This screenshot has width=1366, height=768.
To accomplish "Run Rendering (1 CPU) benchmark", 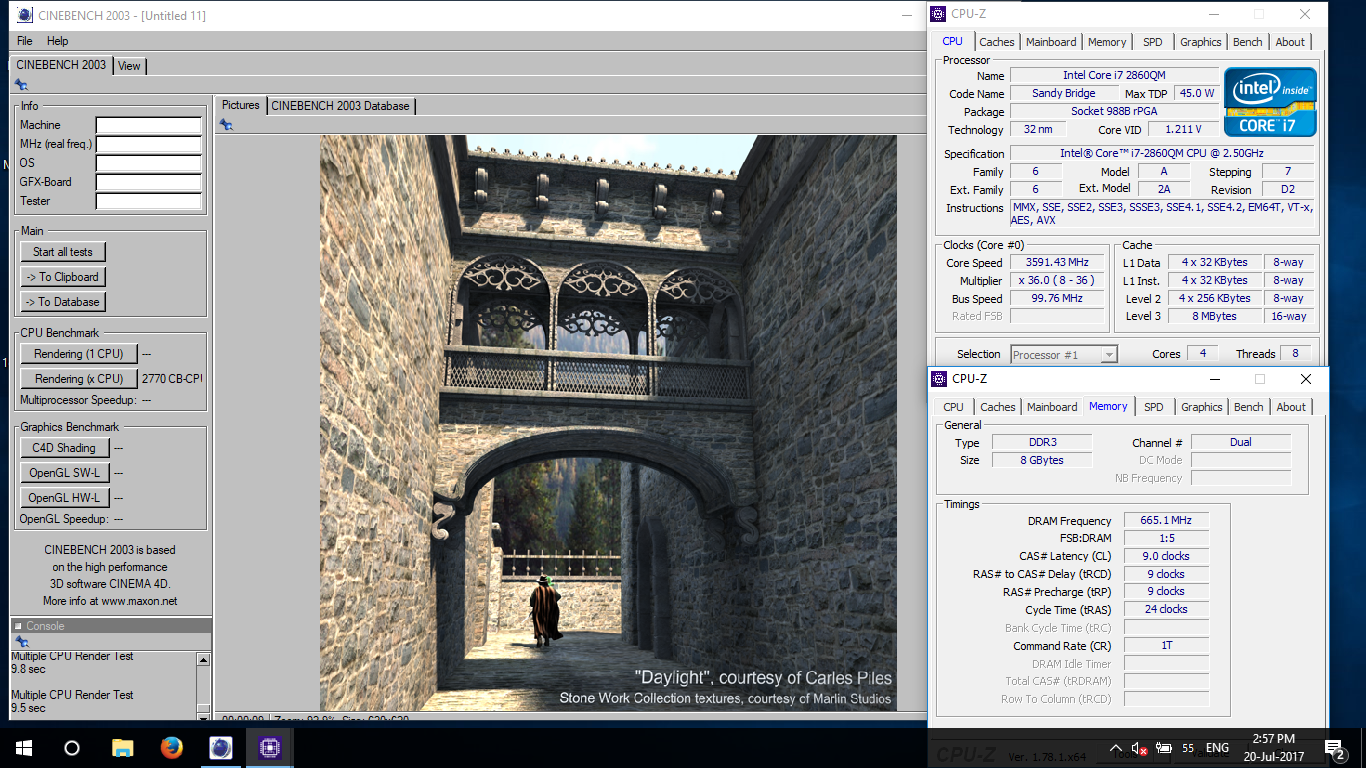I will pyautogui.click(x=79, y=354).
